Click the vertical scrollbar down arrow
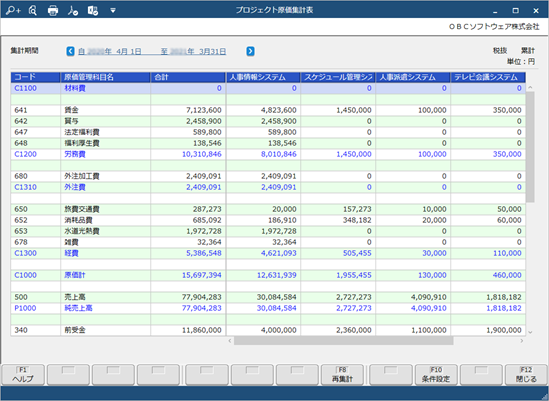 (530, 332)
